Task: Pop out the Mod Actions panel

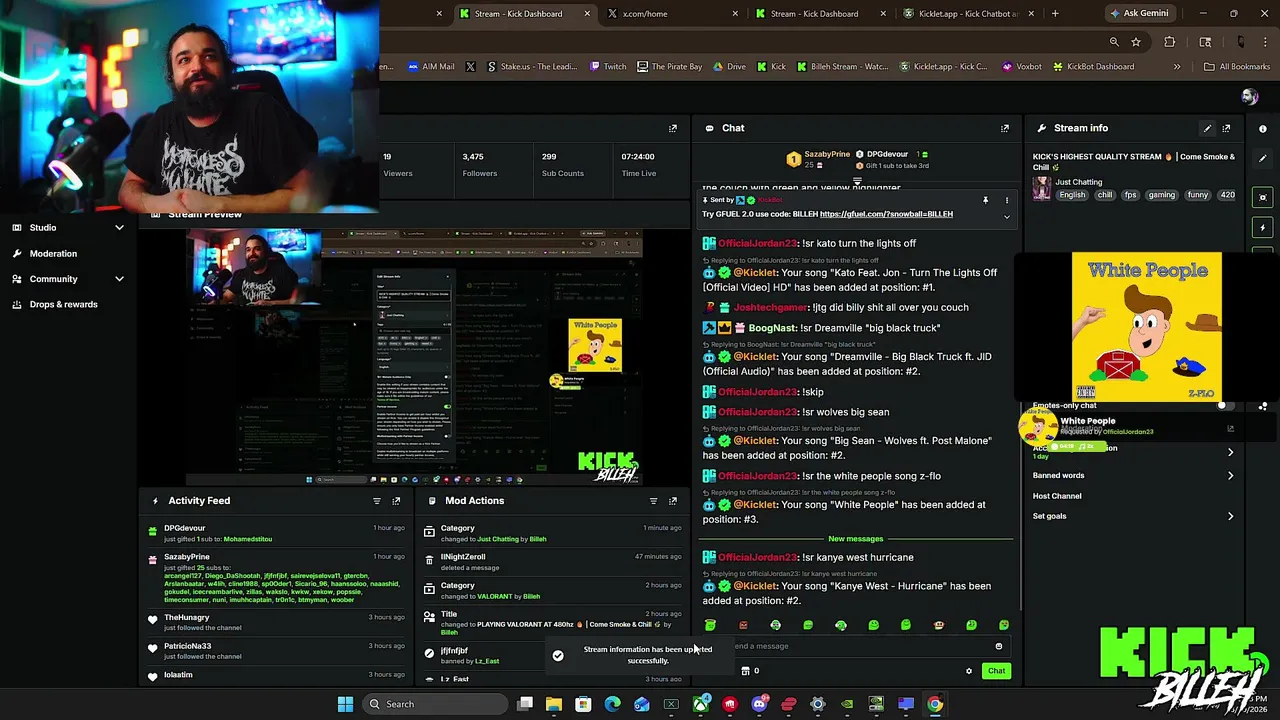Action: coord(673,501)
